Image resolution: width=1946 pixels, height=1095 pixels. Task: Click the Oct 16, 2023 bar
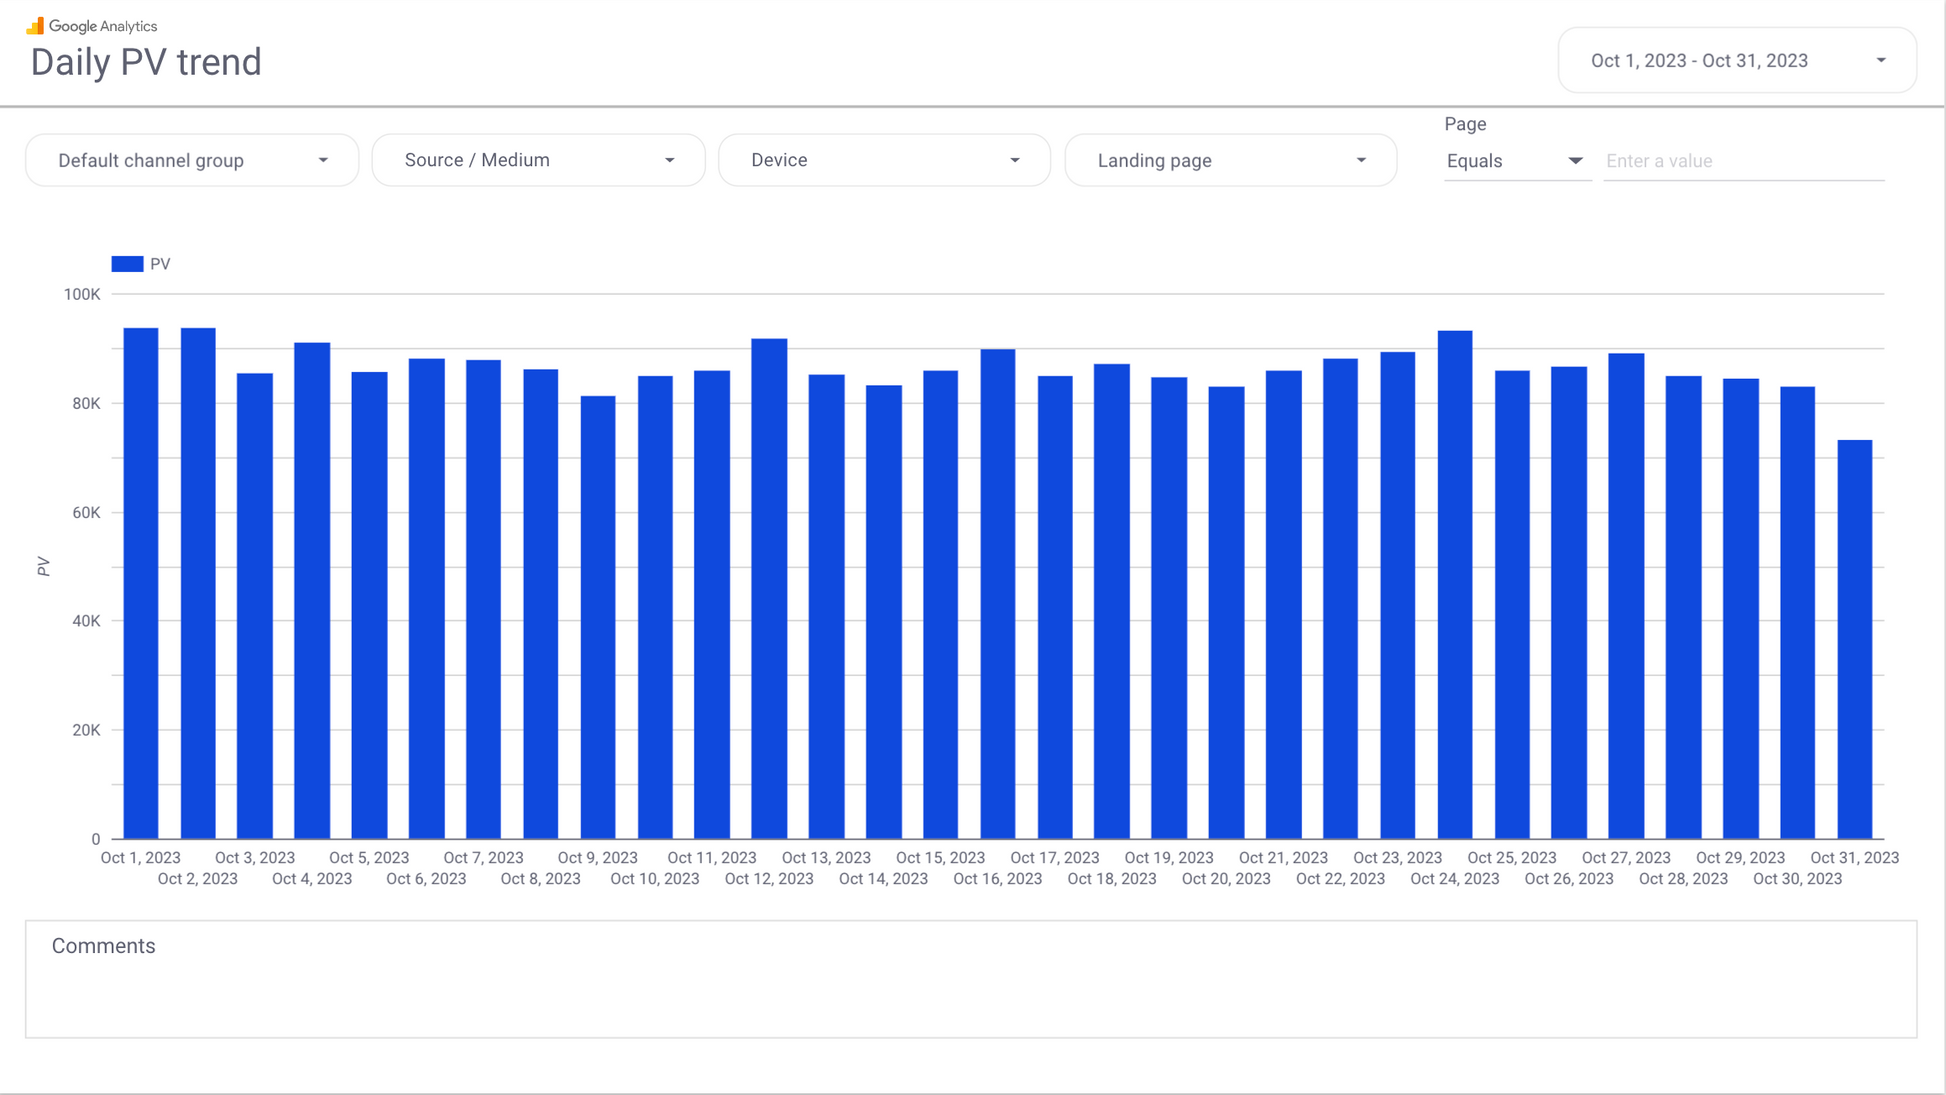(997, 593)
